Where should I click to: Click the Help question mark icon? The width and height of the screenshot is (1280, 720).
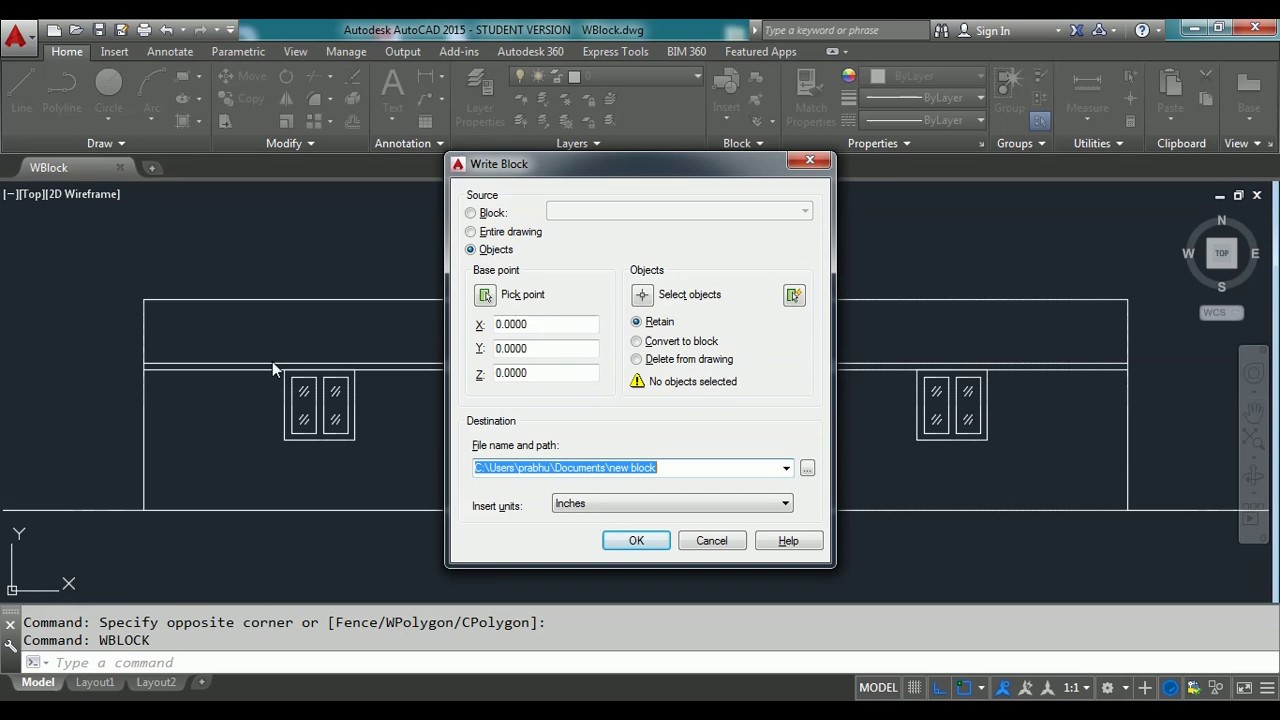[1142, 30]
